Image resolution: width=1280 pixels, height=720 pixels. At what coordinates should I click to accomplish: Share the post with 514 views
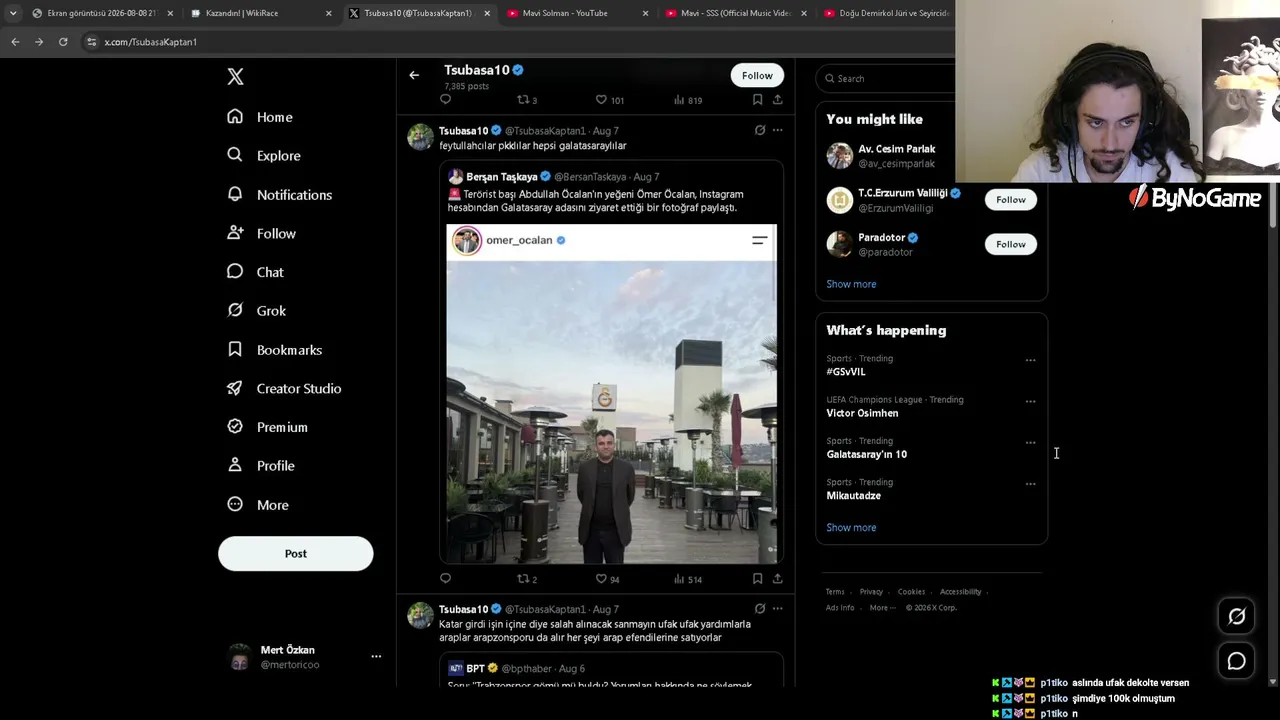coord(778,578)
